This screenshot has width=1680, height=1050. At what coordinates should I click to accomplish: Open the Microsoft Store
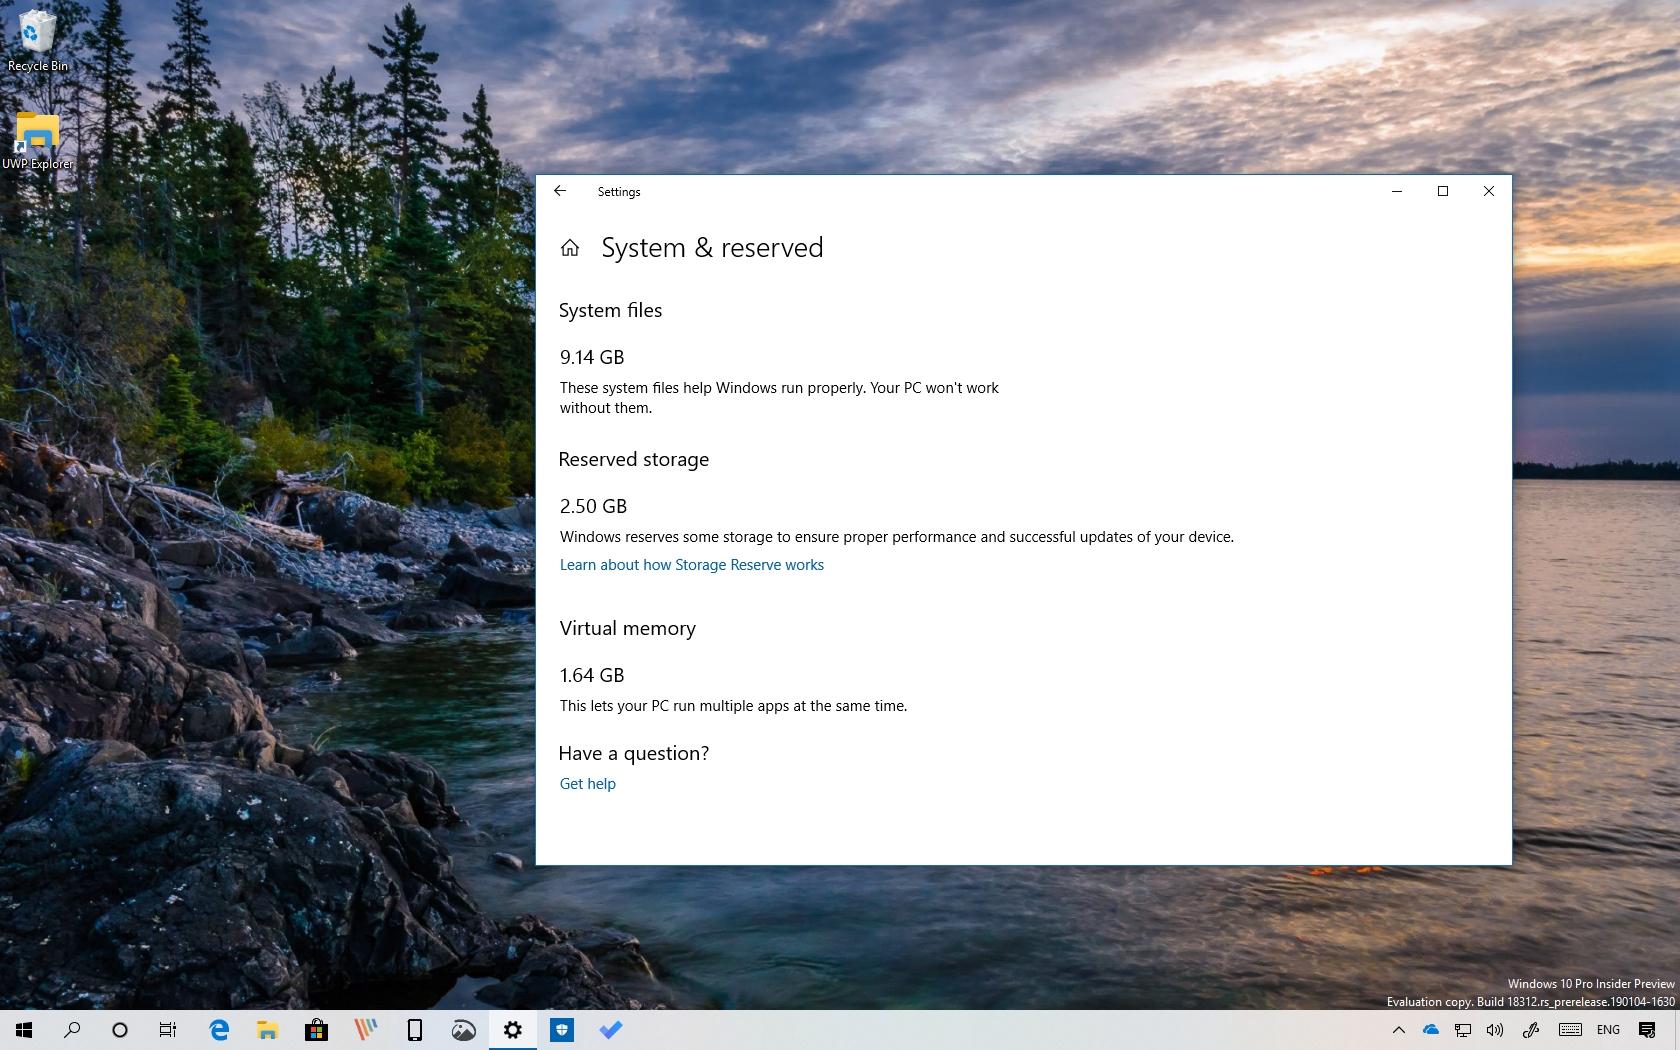(x=316, y=1030)
